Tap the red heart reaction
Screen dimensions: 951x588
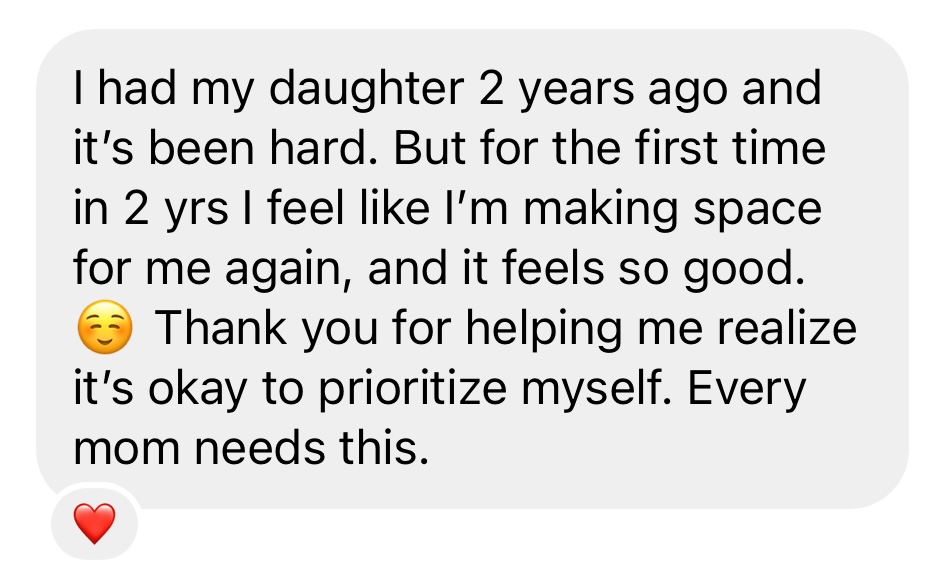point(94,523)
